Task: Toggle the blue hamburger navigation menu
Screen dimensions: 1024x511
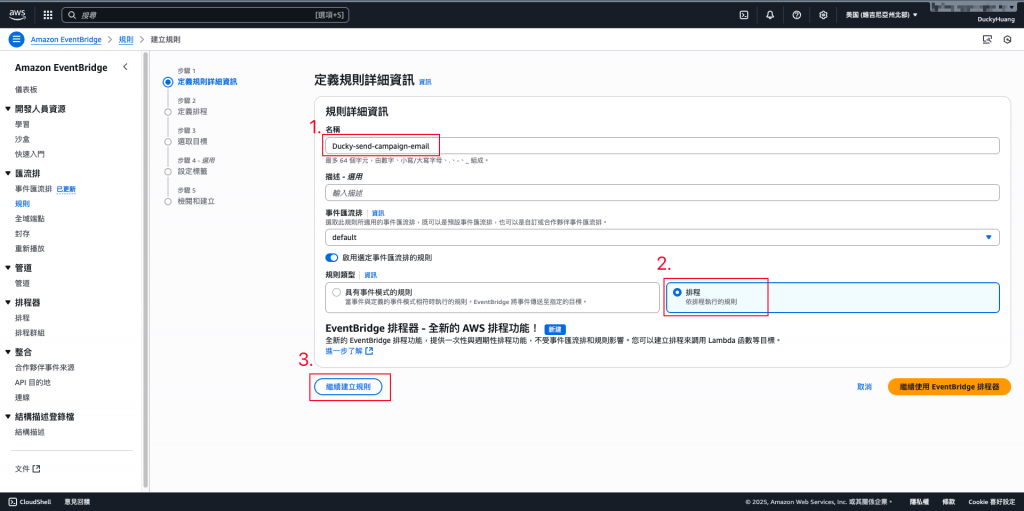Action: click(16, 39)
